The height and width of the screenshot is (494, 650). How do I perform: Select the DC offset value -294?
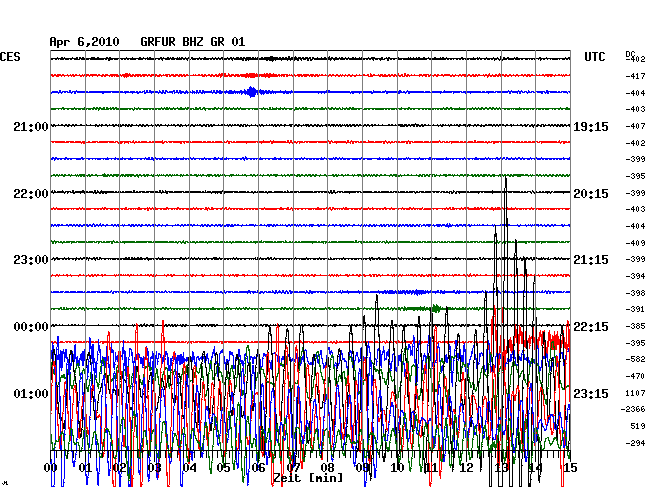pos(635,443)
